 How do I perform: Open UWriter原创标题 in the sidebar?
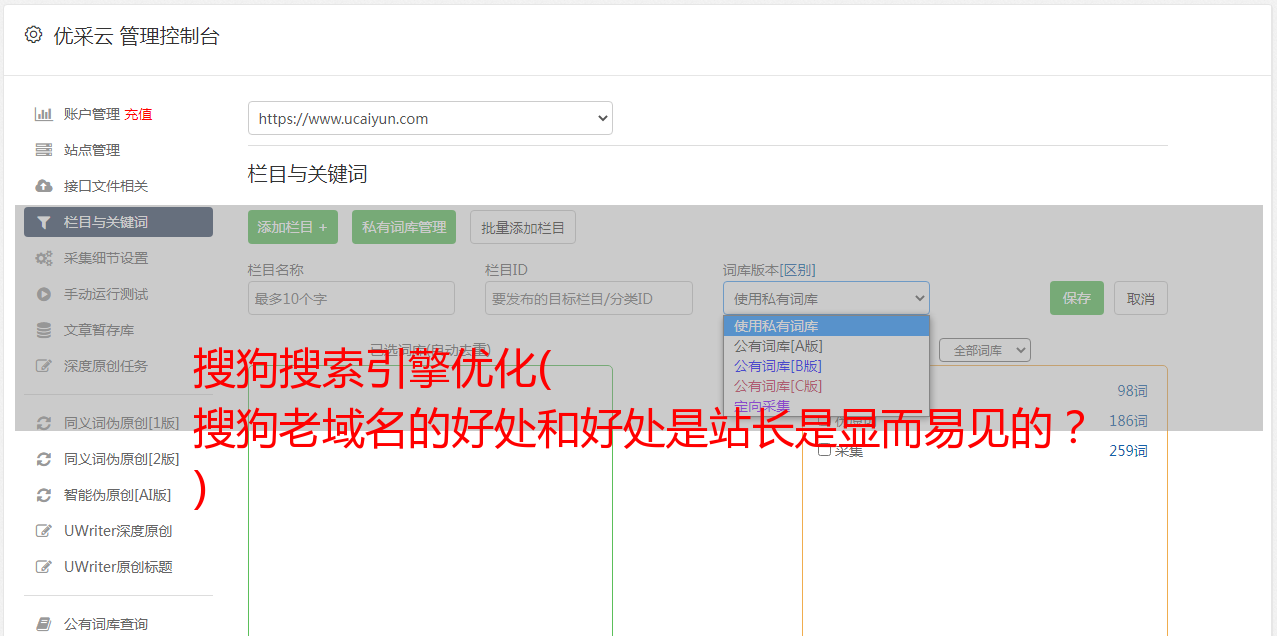118,567
